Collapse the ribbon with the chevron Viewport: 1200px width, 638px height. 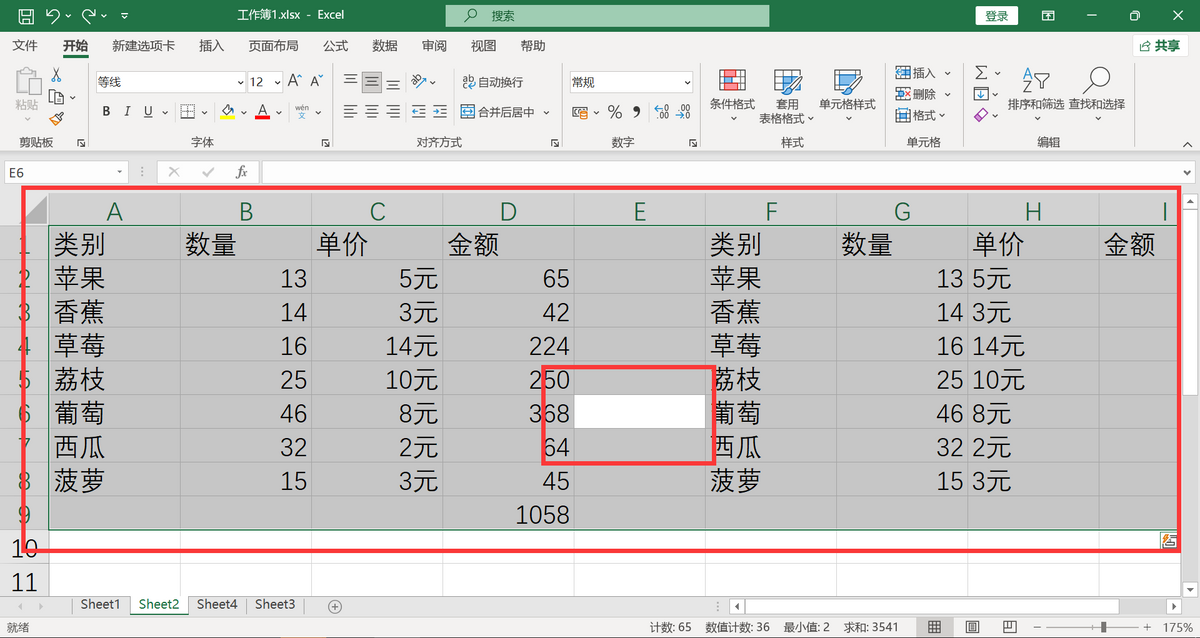point(1187,143)
